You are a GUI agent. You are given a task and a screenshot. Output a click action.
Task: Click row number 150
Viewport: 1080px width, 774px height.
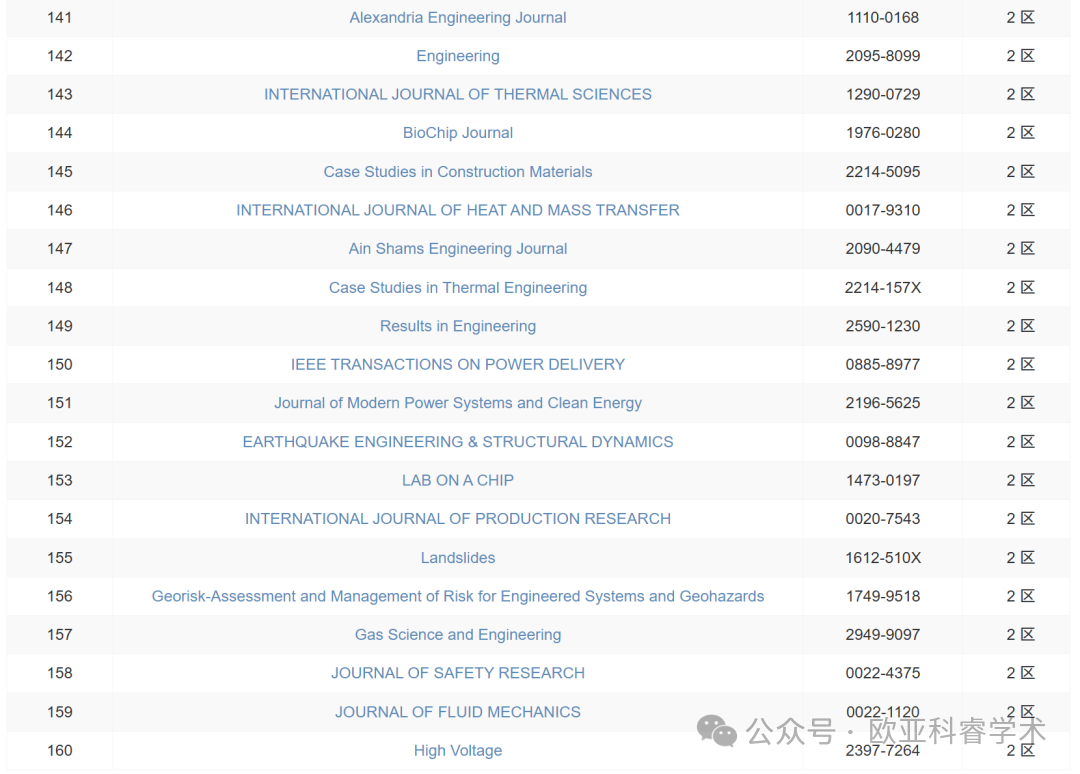(59, 364)
